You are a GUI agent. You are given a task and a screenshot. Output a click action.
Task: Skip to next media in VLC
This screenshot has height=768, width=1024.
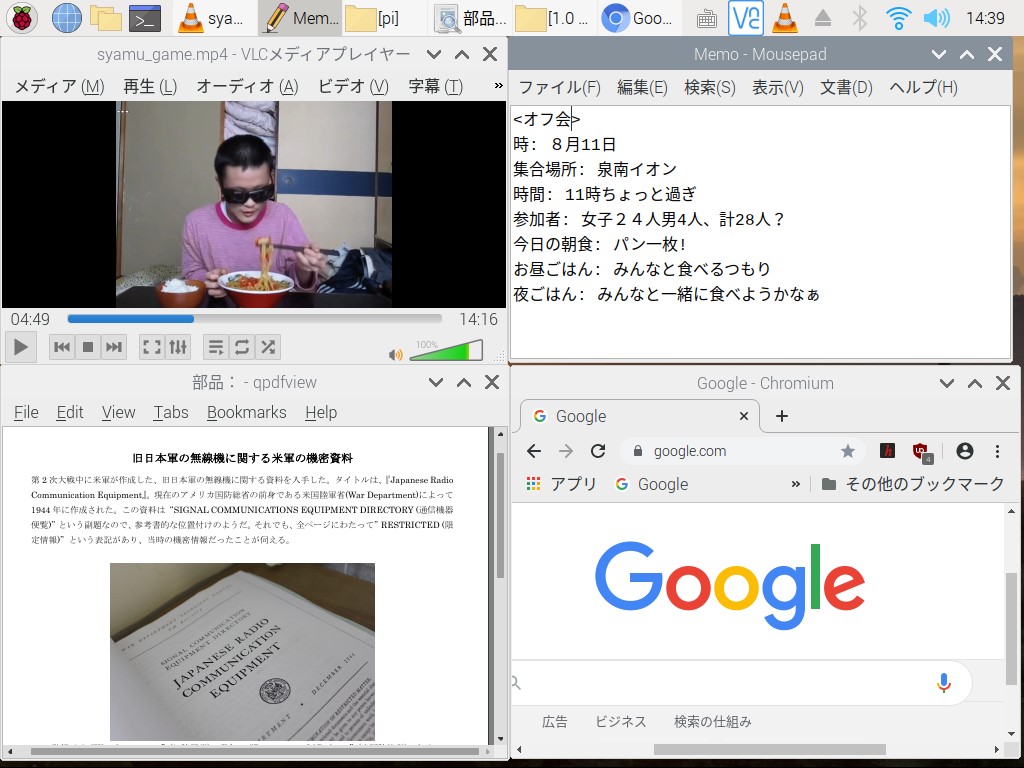point(114,347)
